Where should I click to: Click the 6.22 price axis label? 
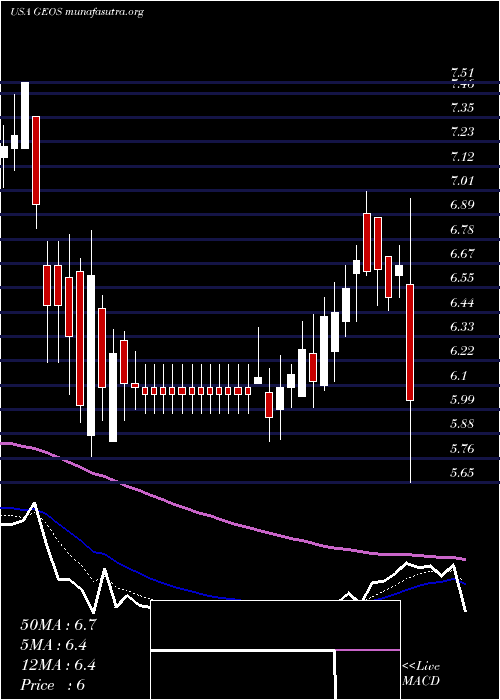[x=462, y=351]
